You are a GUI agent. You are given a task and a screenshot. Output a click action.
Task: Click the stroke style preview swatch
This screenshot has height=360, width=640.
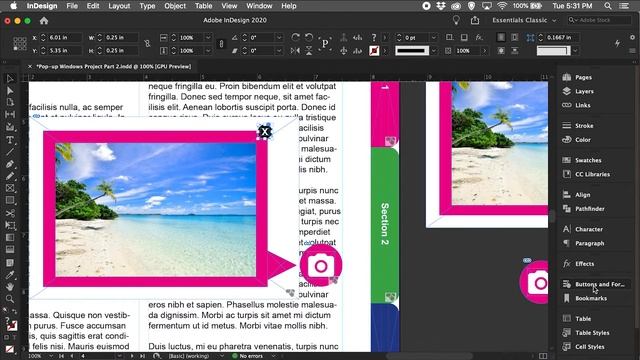412,51
